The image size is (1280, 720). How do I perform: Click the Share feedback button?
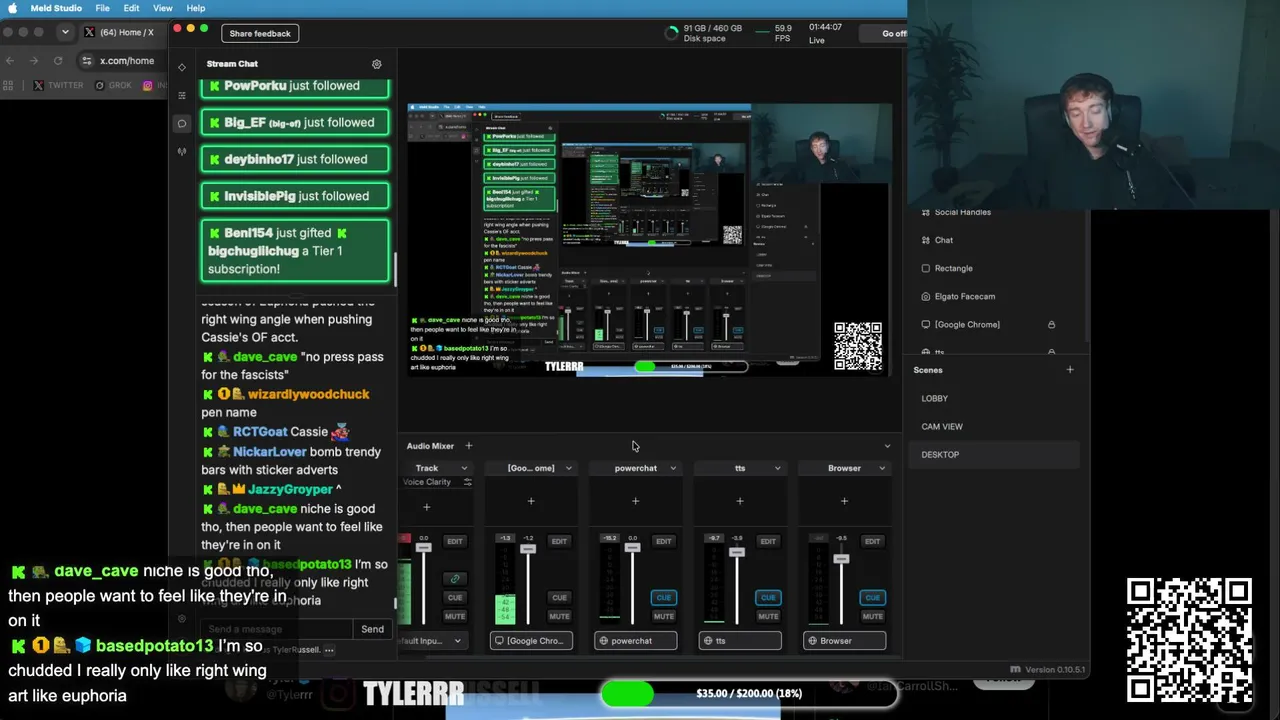pyautogui.click(x=260, y=34)
